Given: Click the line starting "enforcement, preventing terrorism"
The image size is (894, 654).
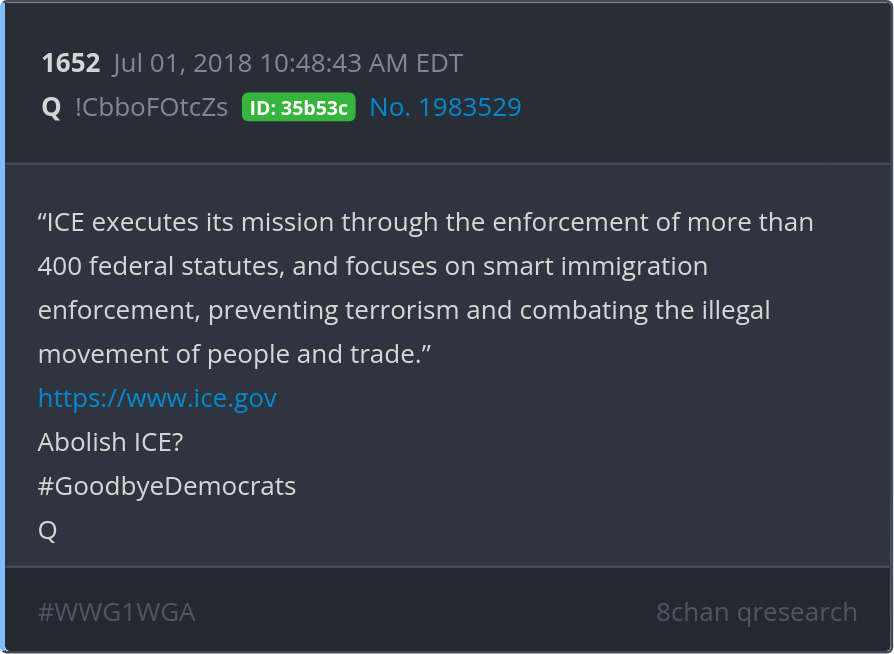Looking at the screenshot, I should pos(404,310).
